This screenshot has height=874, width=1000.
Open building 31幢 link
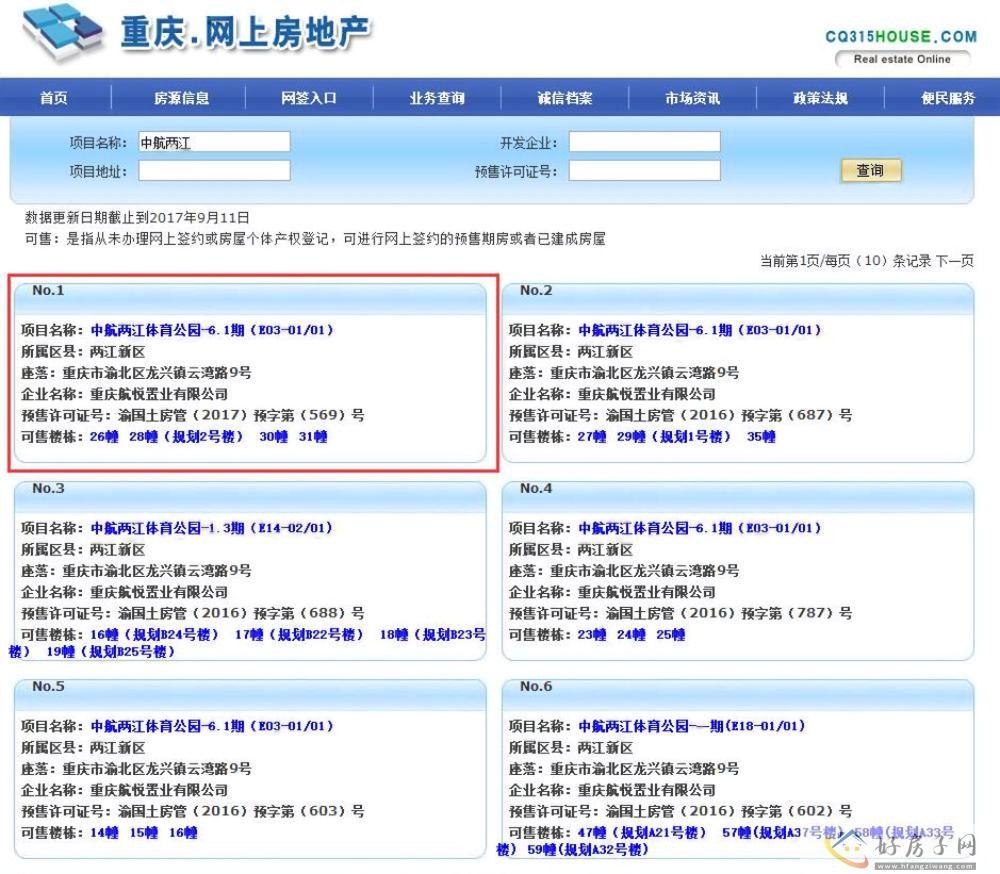click(313, 436)
